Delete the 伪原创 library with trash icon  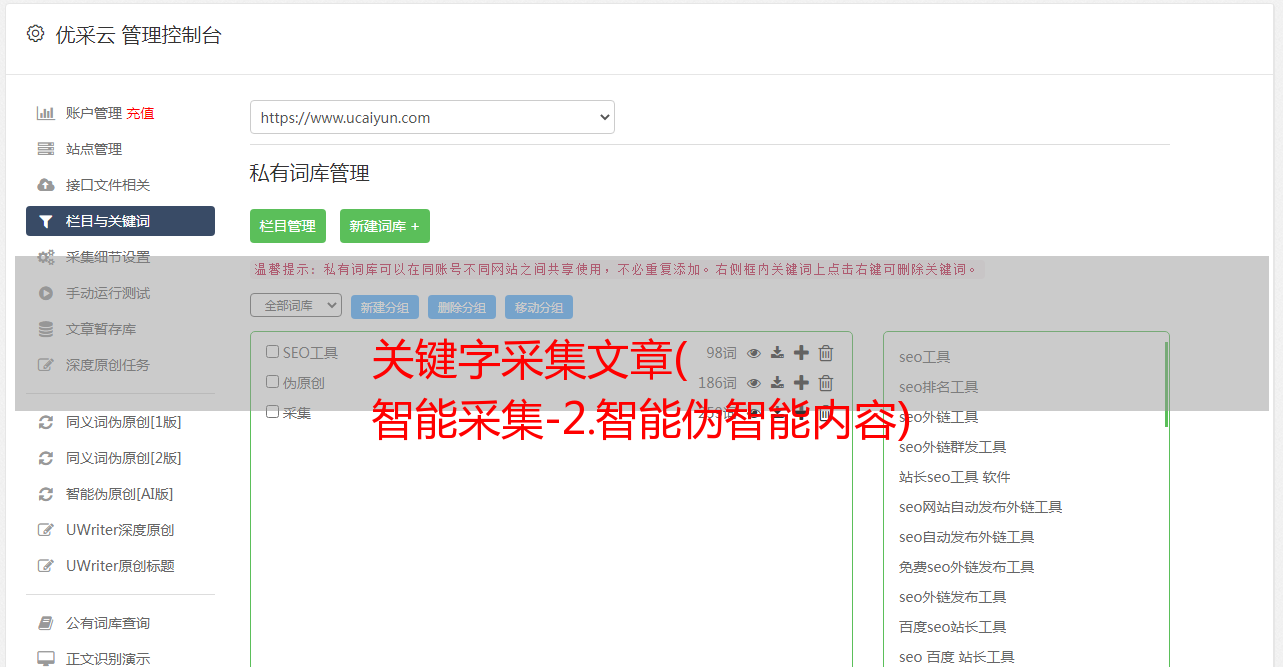826,382
